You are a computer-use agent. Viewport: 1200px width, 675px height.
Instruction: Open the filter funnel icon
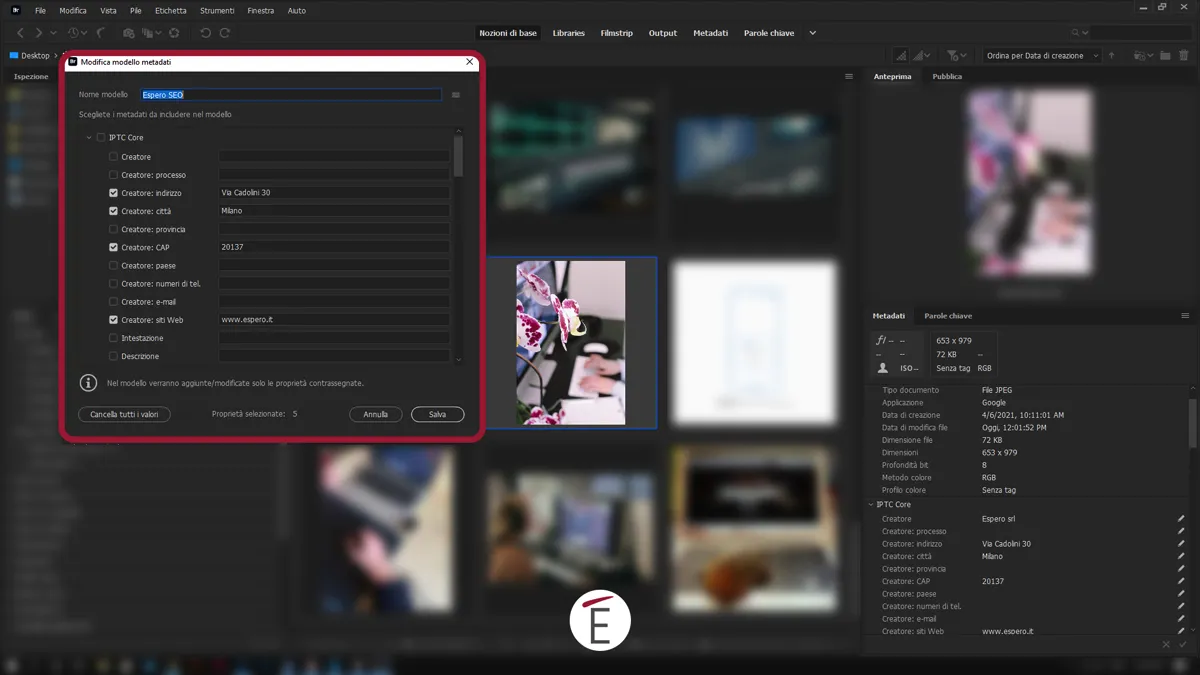(x=952, y=55)
